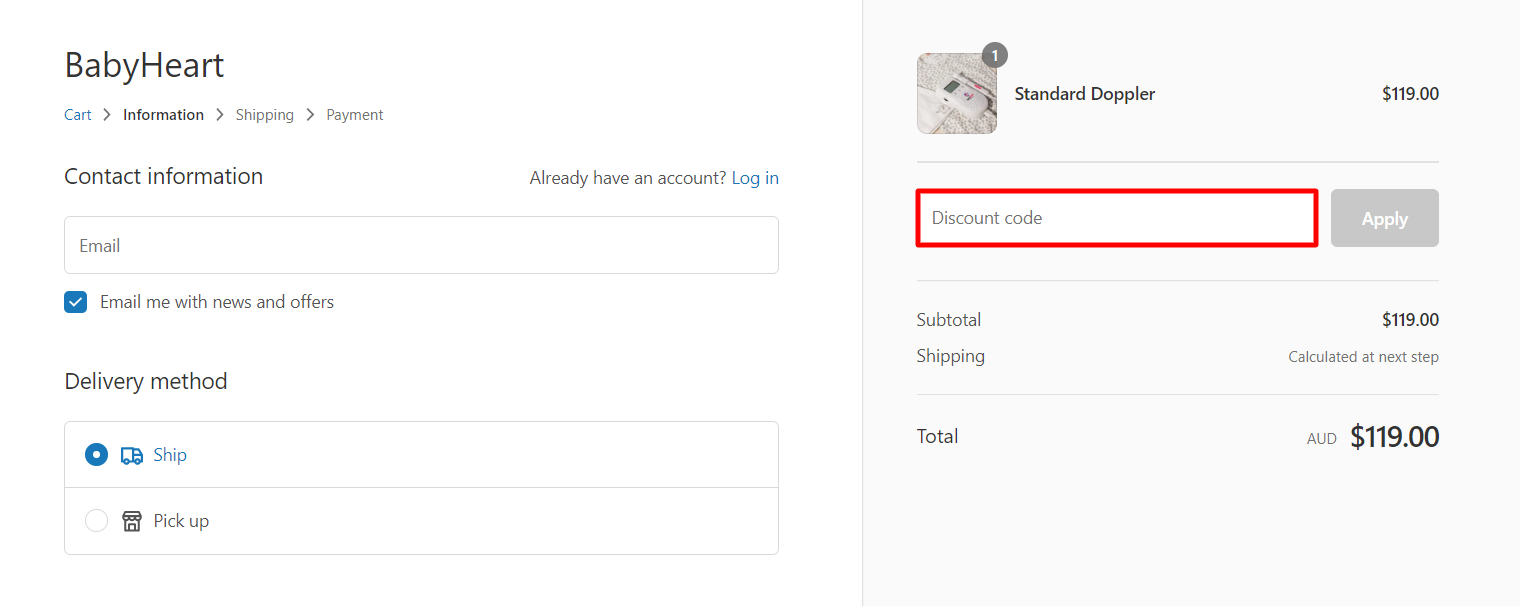This screenshot has width=1520, height=606.
Task: Click the Standard Doppler product name
Action: (1084, 94)
